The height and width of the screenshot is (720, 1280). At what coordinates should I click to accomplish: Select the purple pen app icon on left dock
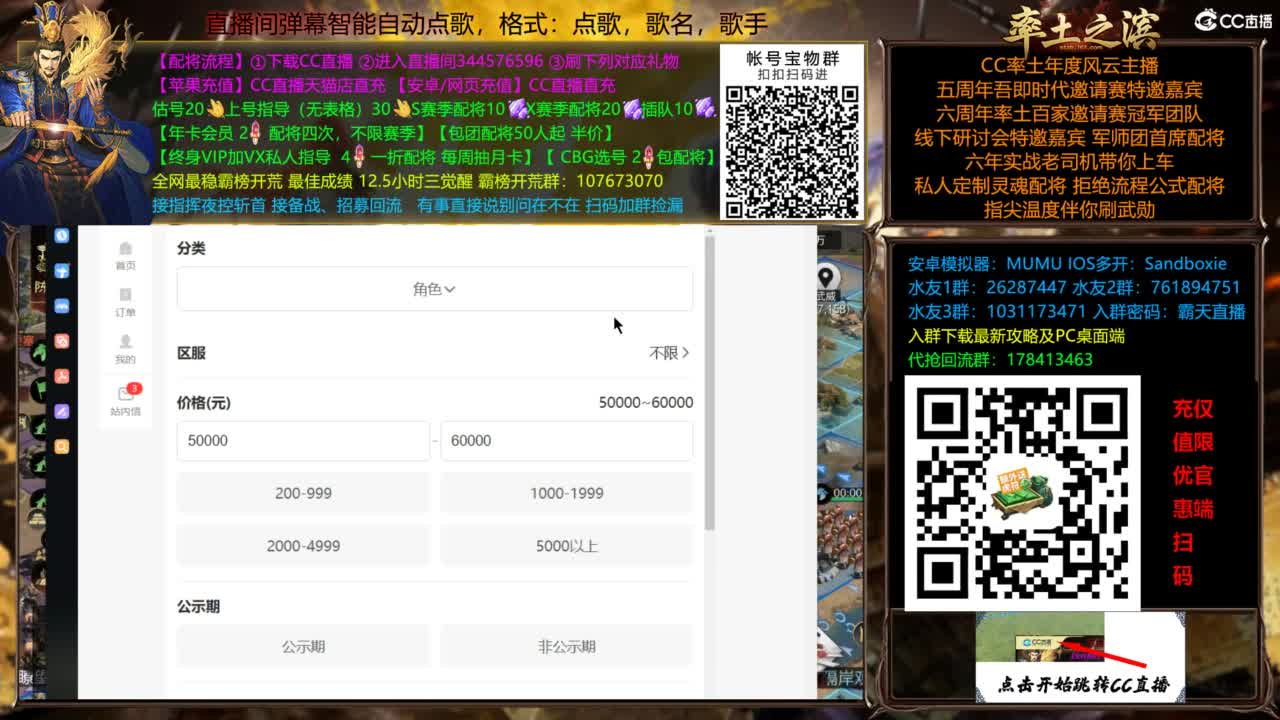click(61, 409)
